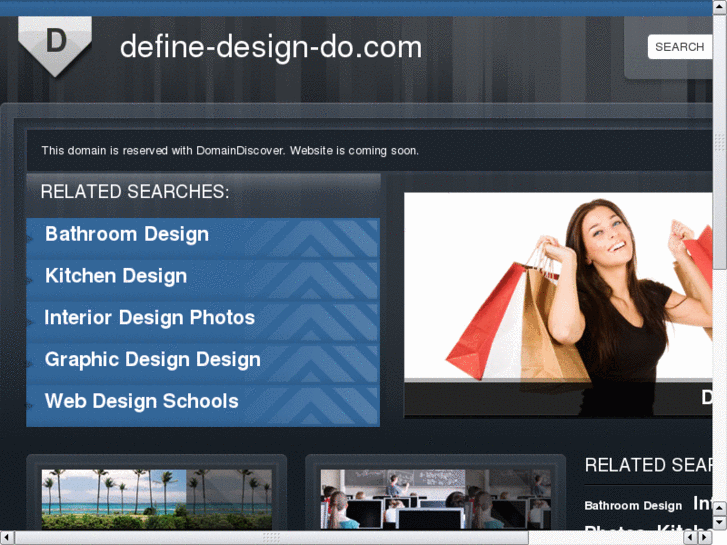Image resolution: width=727 pixels, height=545 pixels.
Task: Open the computer classroom thumbnail
Action: click(436, 500)
